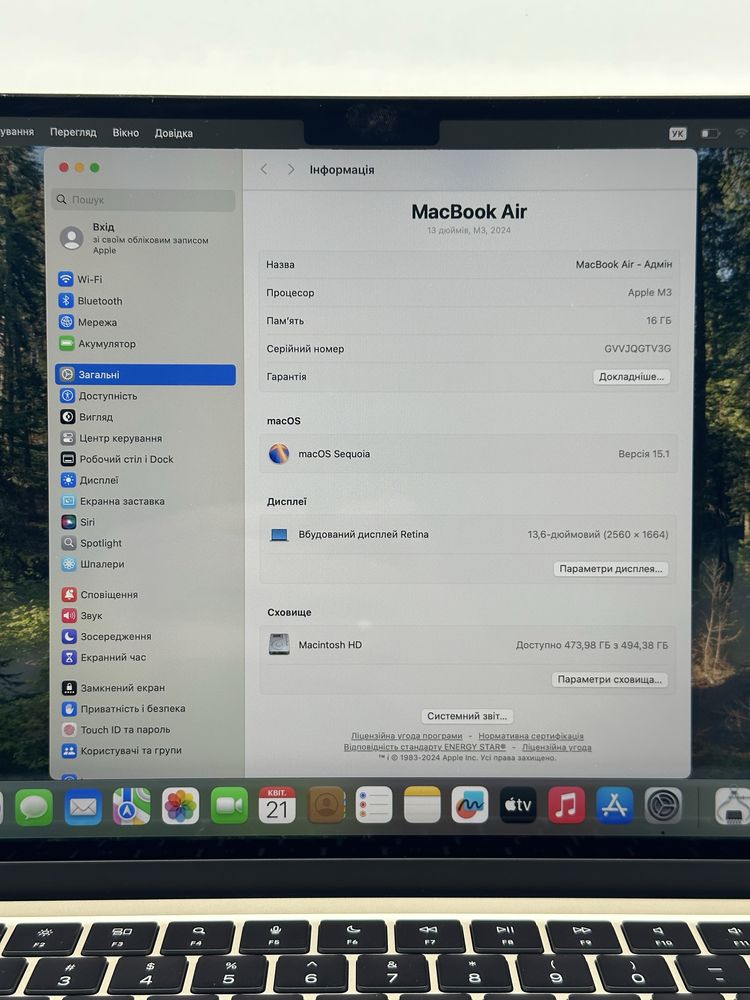Open Apple TV app in Dock

point(518,805)
